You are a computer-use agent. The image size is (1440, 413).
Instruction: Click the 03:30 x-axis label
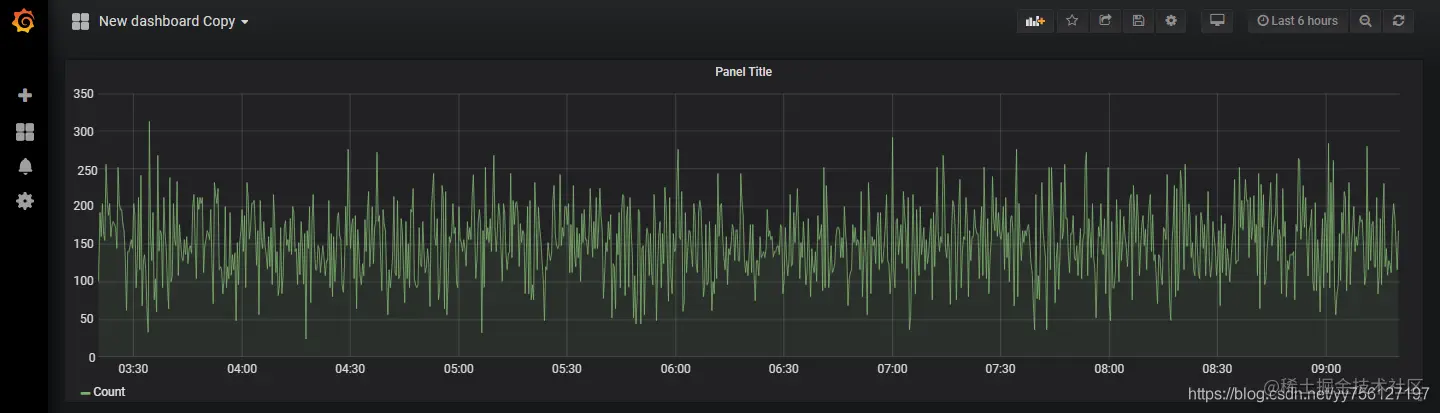[x=133, y=369]
